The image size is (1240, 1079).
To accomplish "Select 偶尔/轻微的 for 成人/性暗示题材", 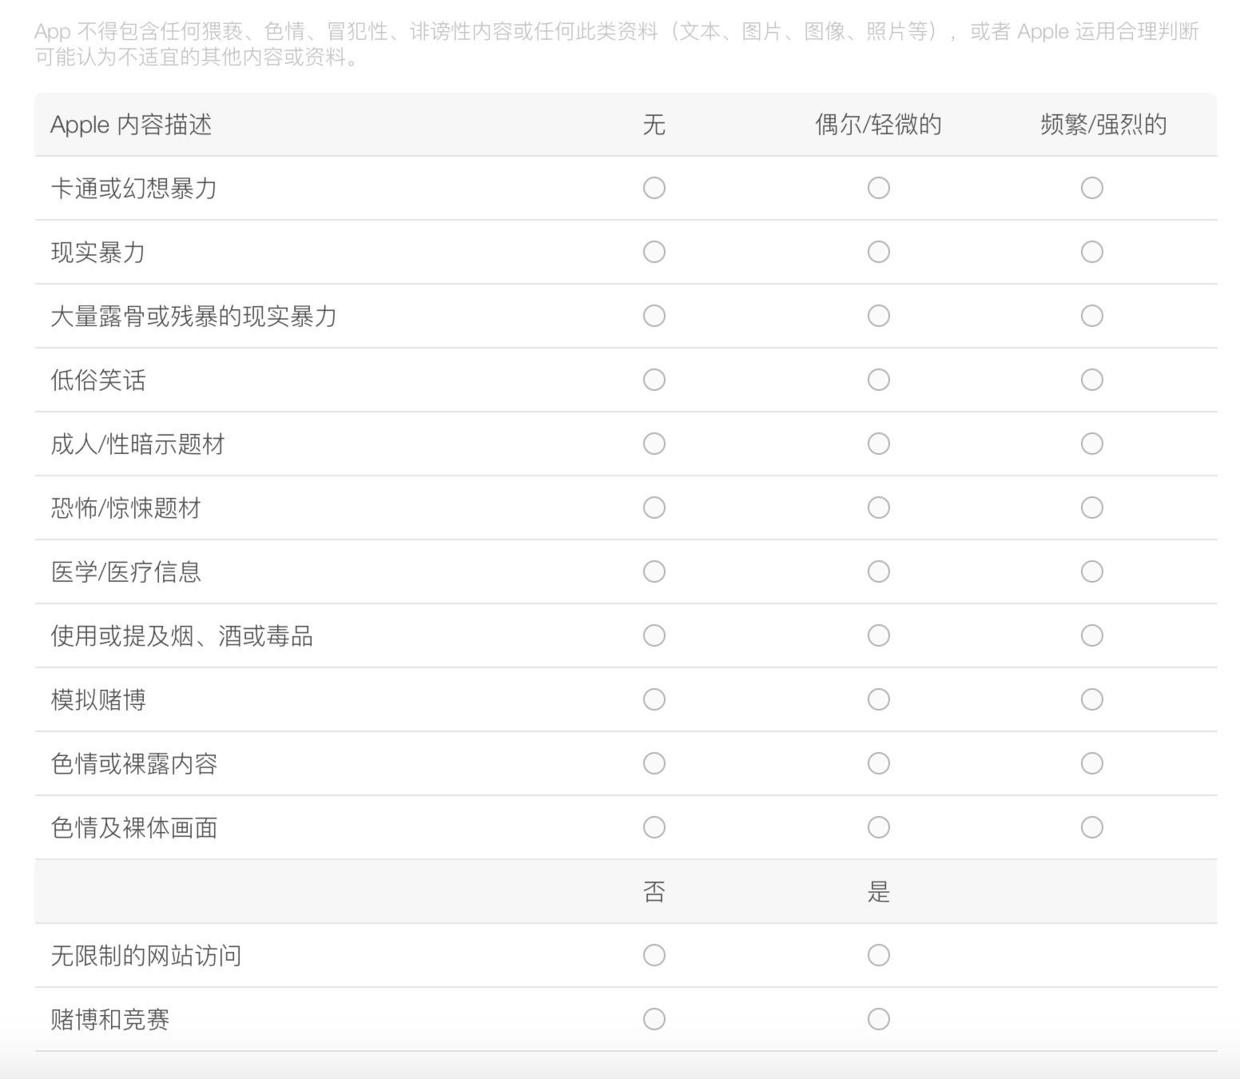I will pyautogui.click(x=878, y=444).
